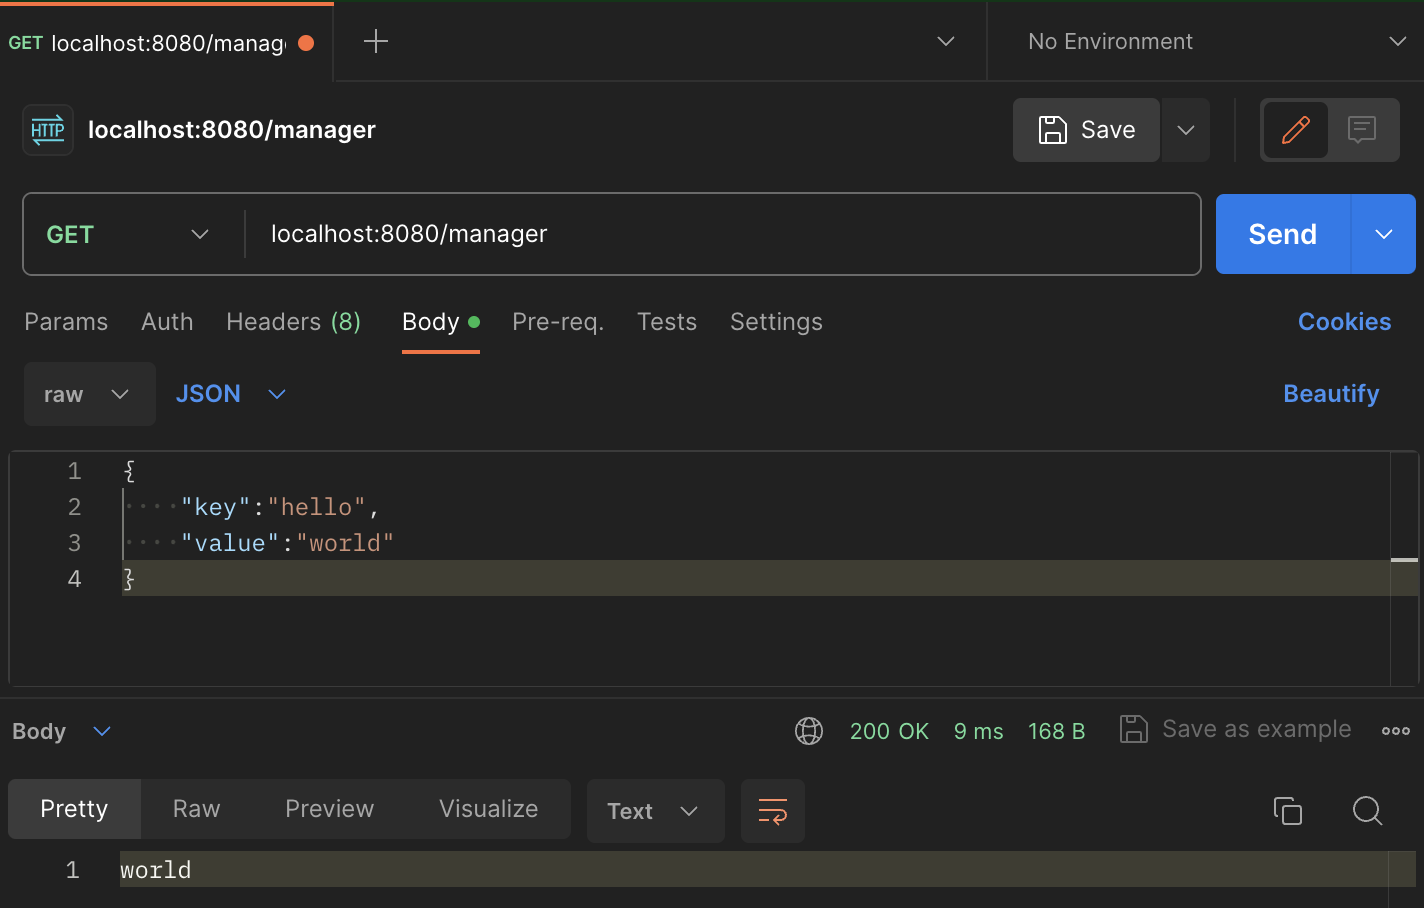Click the HTTP request type icon
1424x908 pixels.
[48, 130]
